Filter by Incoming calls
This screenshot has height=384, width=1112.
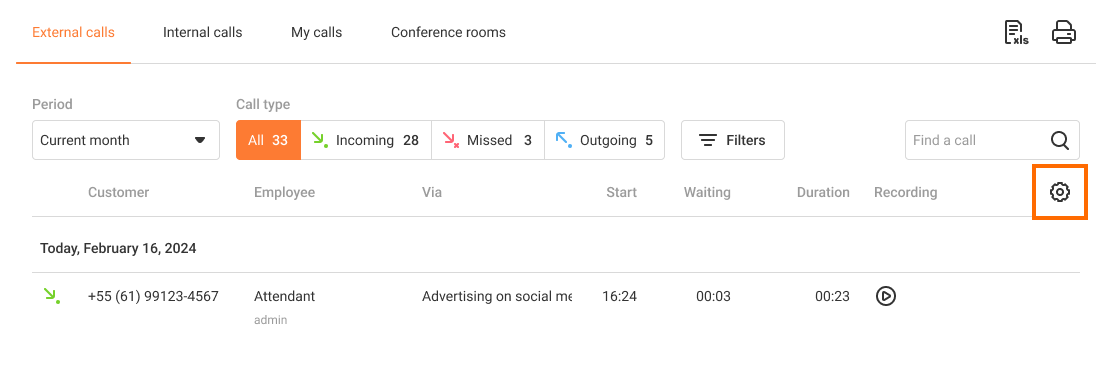pos(366,140)
